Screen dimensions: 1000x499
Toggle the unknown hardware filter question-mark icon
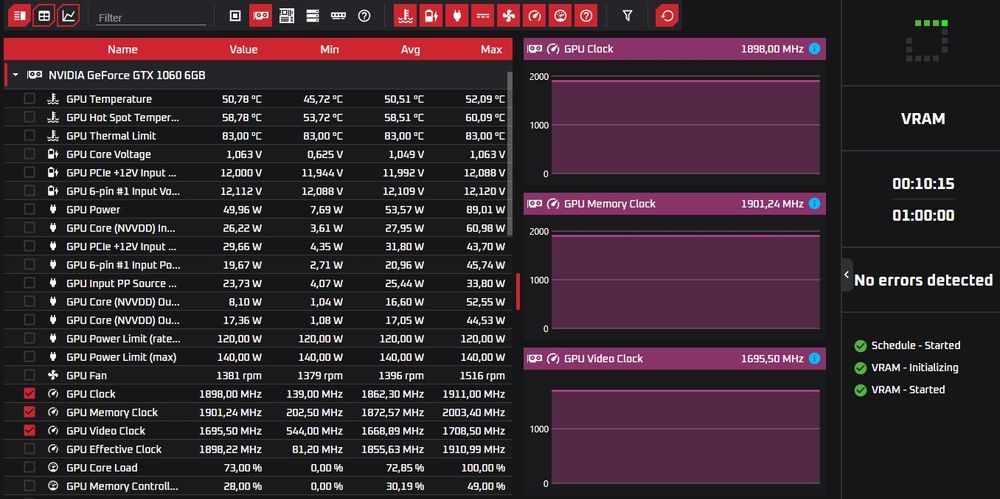364,15
